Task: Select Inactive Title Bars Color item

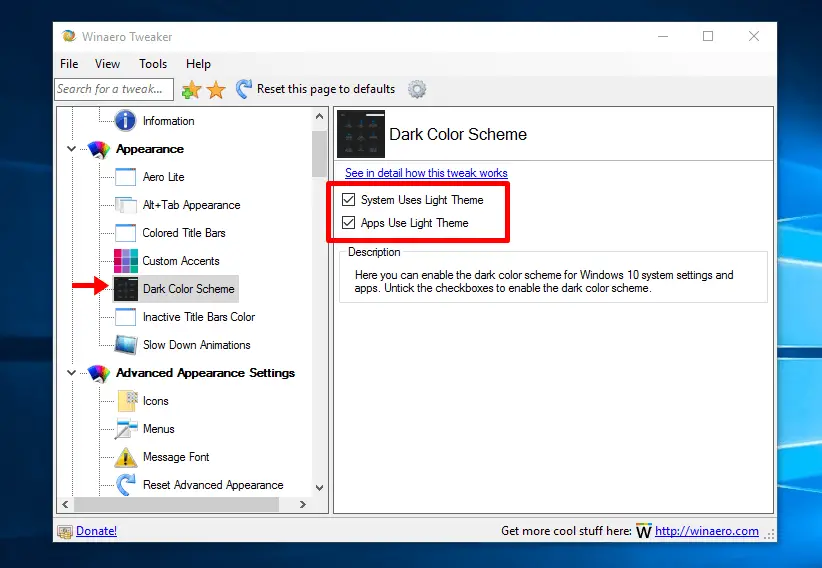Action: (x=199, y=317)
